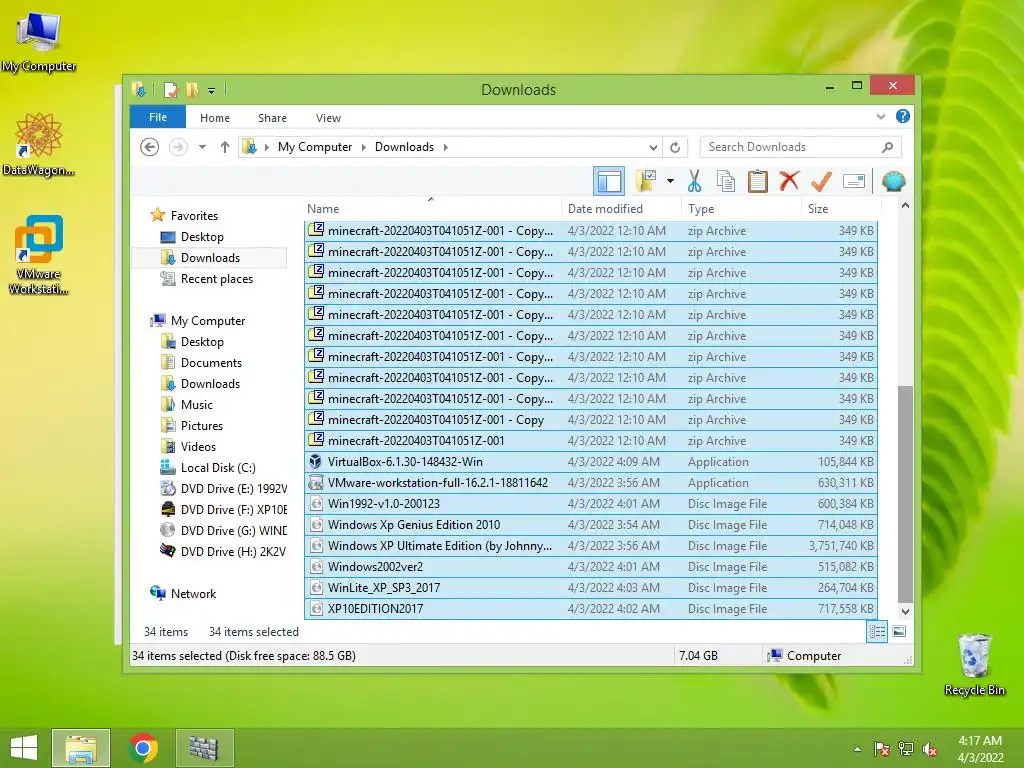Expand the arrow after Downloads in the breadcrumb
Viewport: 1024px width, 768px height.
pos(445,147)
